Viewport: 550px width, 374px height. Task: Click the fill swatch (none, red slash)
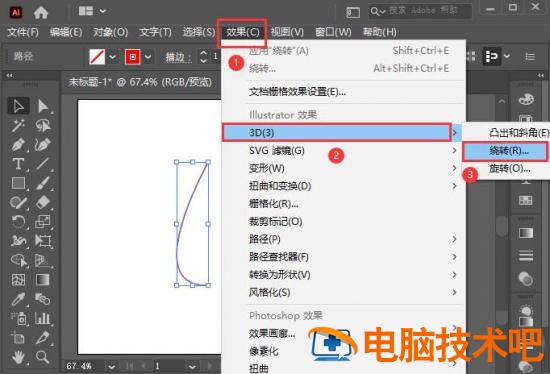point(97,56)
